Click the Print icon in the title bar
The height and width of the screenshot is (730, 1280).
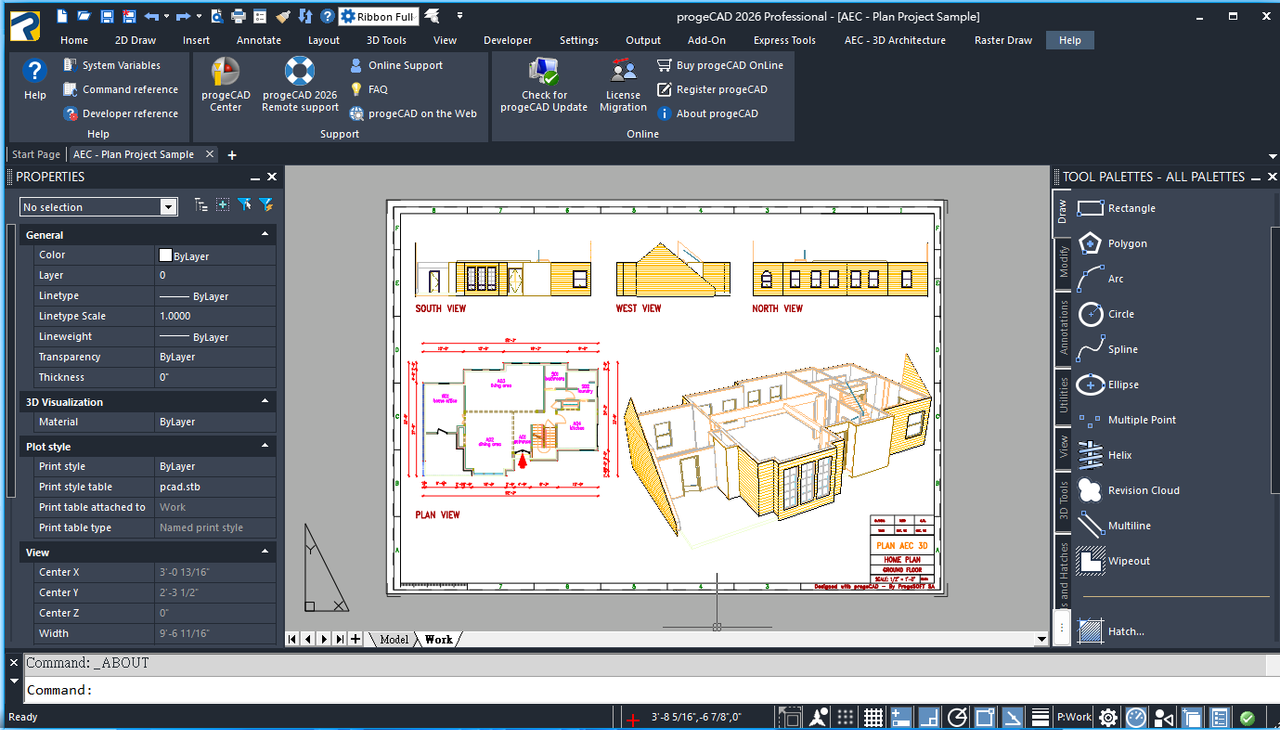pos(238,16)
